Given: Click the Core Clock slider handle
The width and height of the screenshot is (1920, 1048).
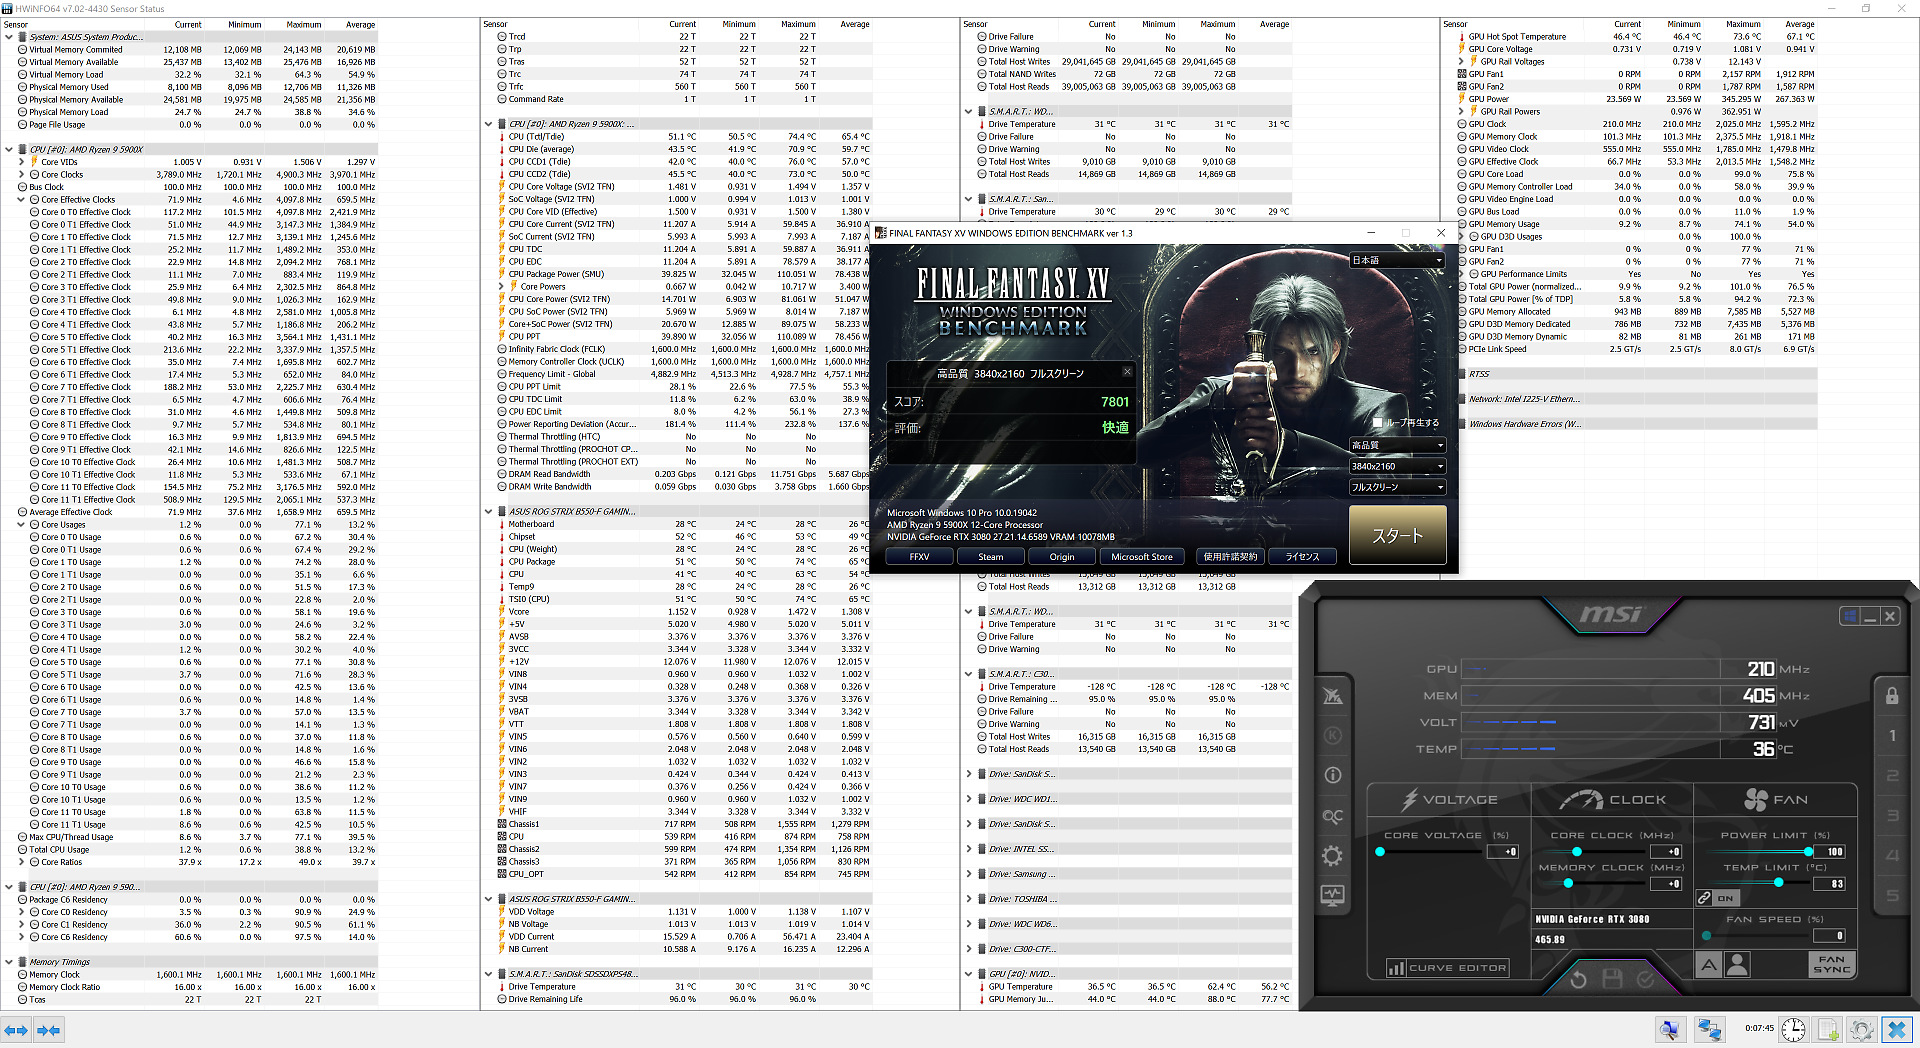Looking at the screenshot, I should coord(1577,852).
